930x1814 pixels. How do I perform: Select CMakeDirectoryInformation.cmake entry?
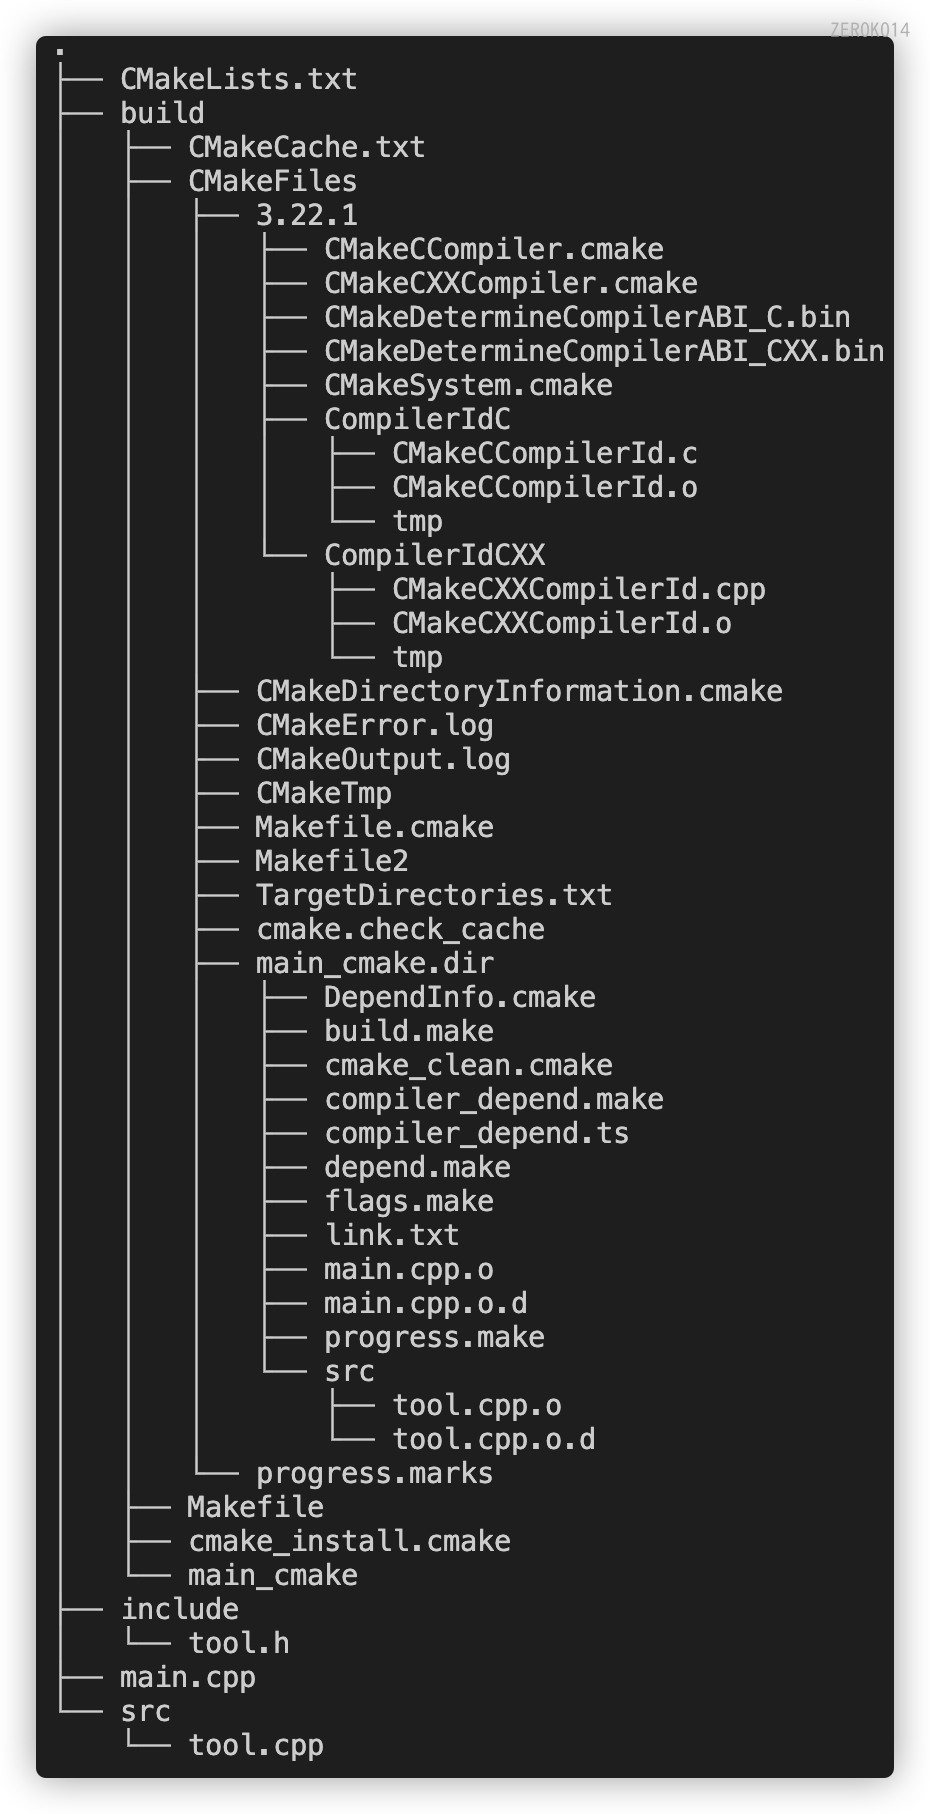(519, 691)
